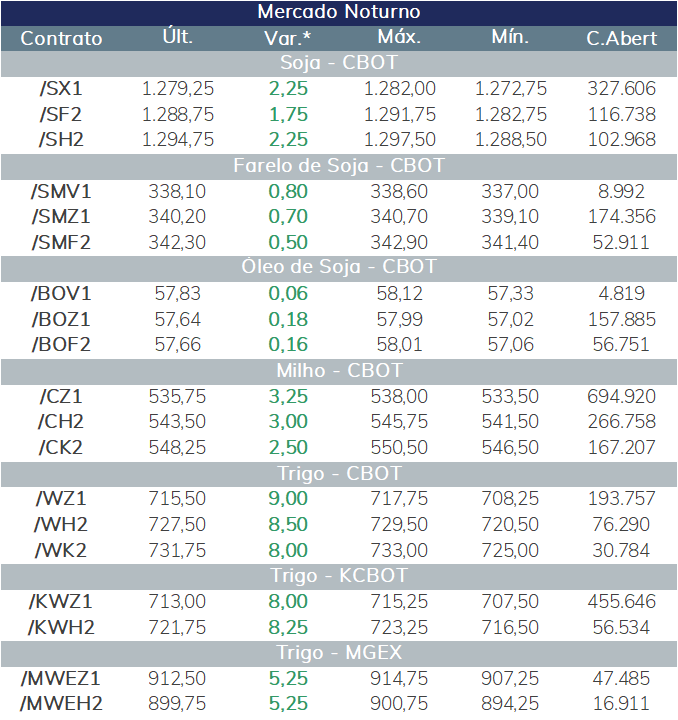Click the Últ. column header
This screenshot has height=720, width=678.
click(178, 37)
